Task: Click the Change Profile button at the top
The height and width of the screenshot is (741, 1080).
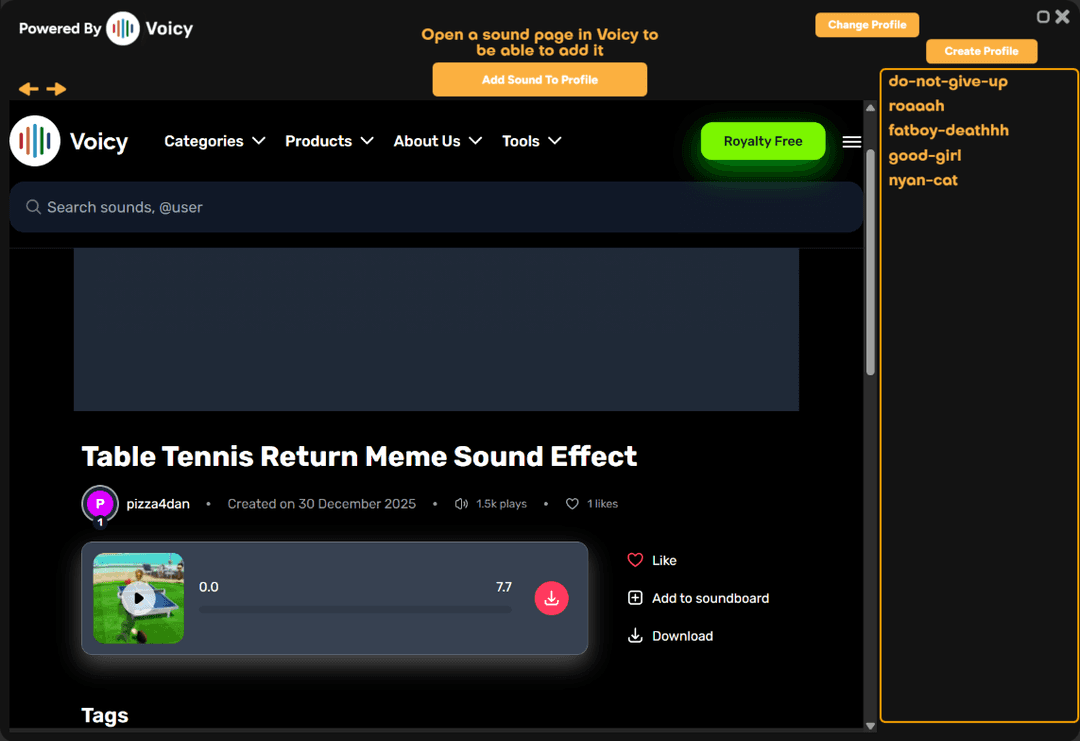Action: tap(866, 24)
